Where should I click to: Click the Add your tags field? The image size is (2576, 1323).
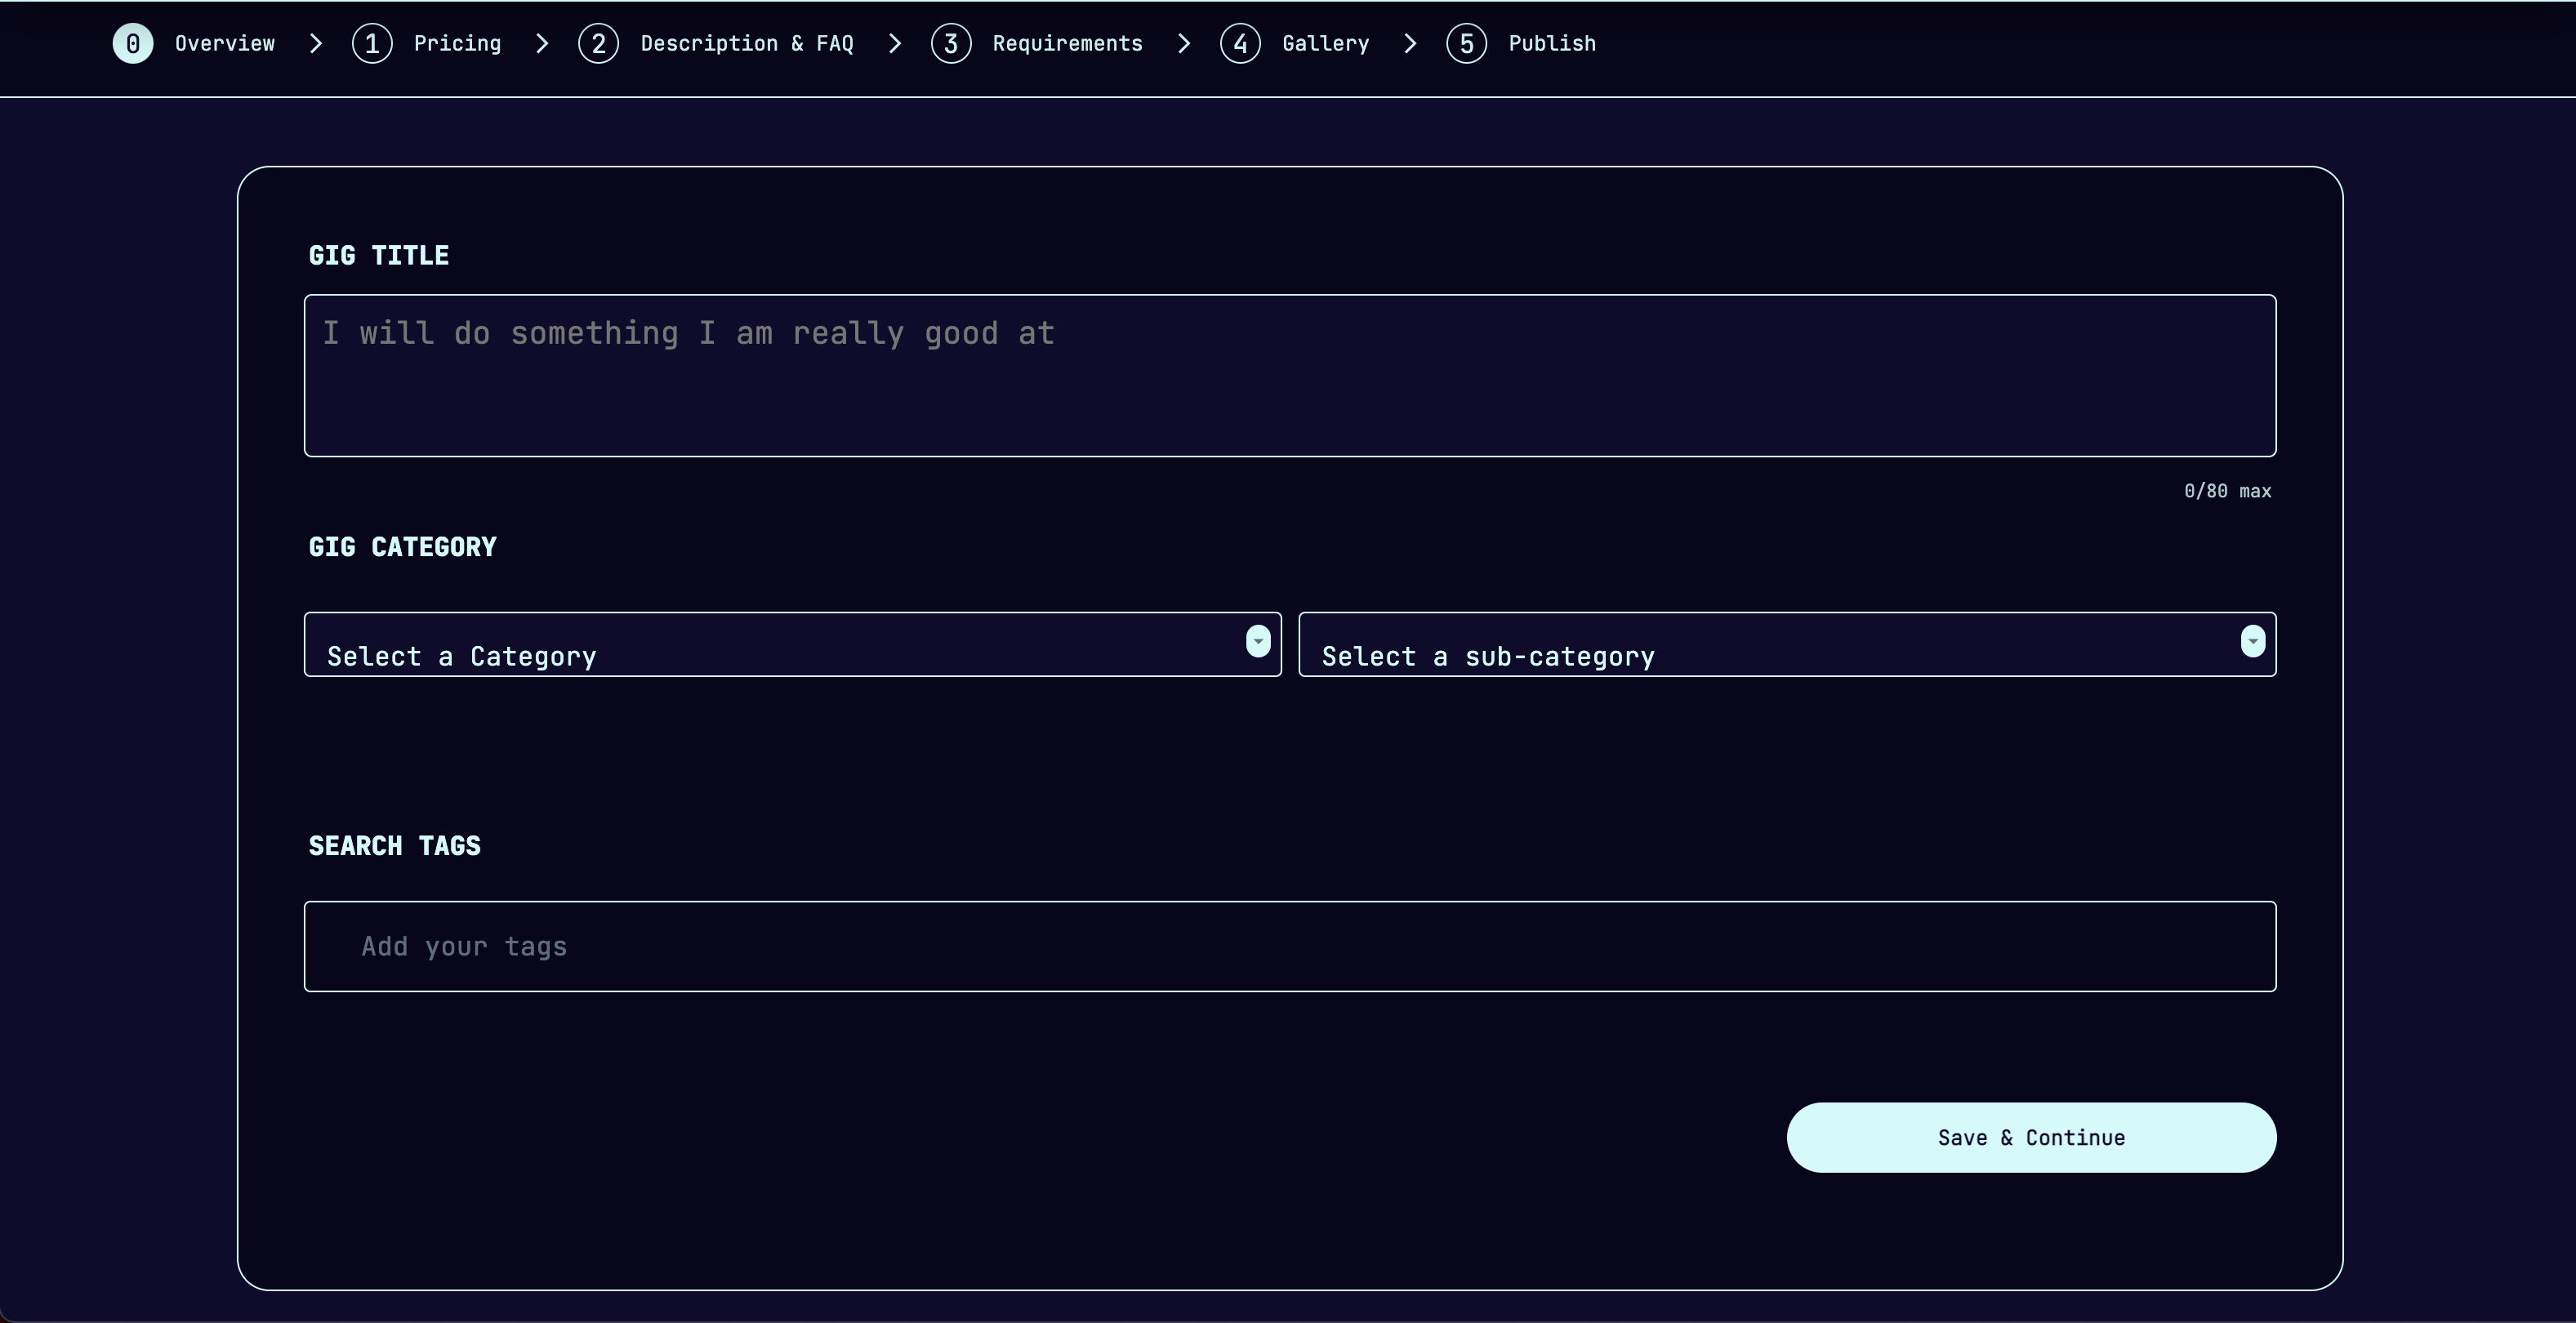(1289, 946)
